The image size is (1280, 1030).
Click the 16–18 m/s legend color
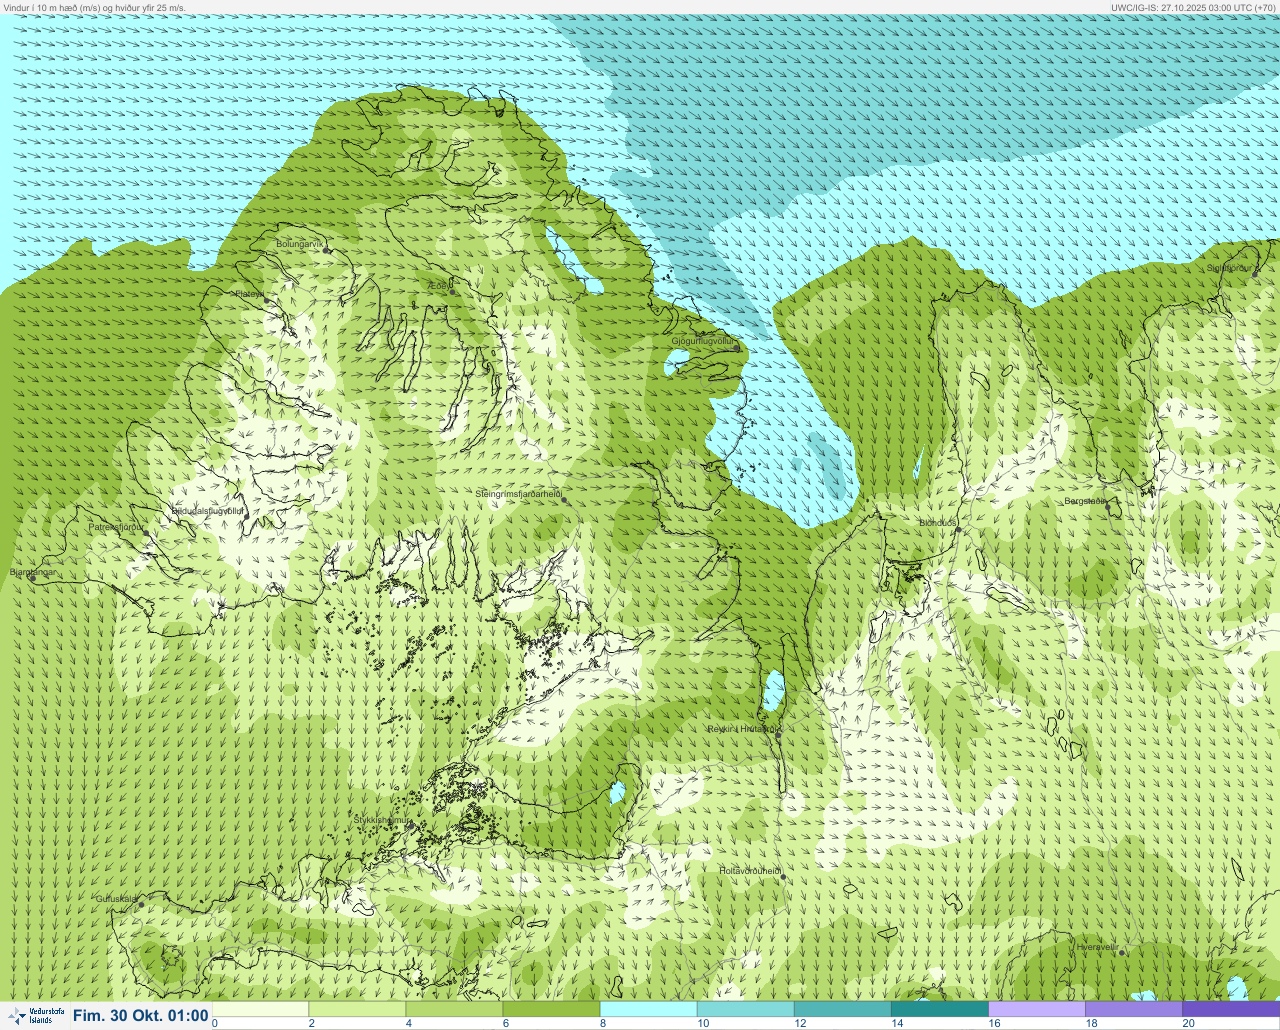(x=1036, y=1009)
